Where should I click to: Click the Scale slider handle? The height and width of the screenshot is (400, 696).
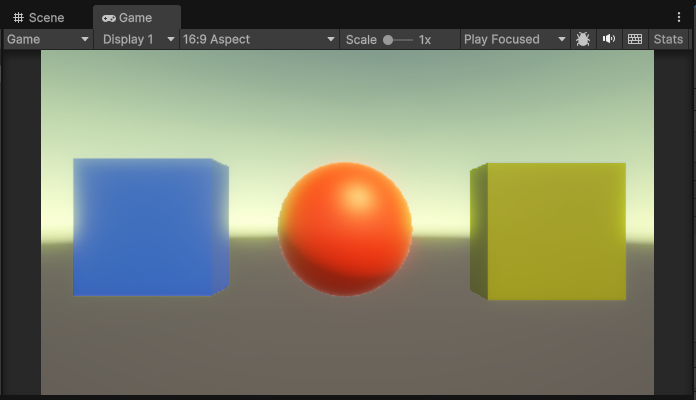click(x=388, y=40)
